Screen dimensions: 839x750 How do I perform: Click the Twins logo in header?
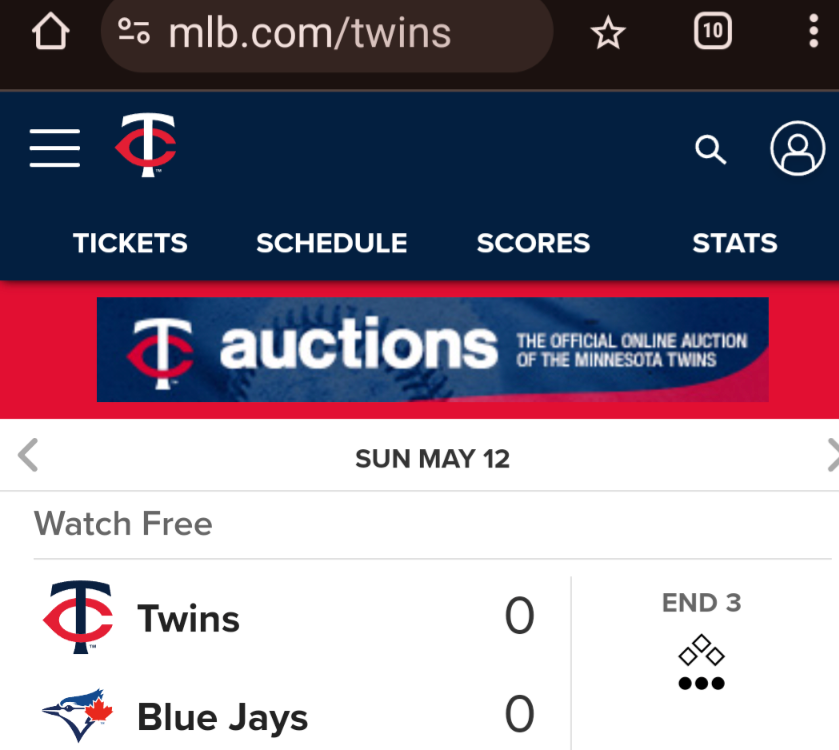[146, 146]
